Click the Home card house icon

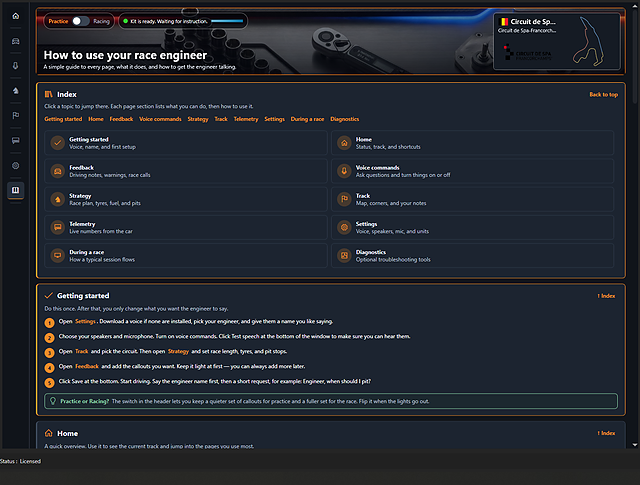(344, 143)
